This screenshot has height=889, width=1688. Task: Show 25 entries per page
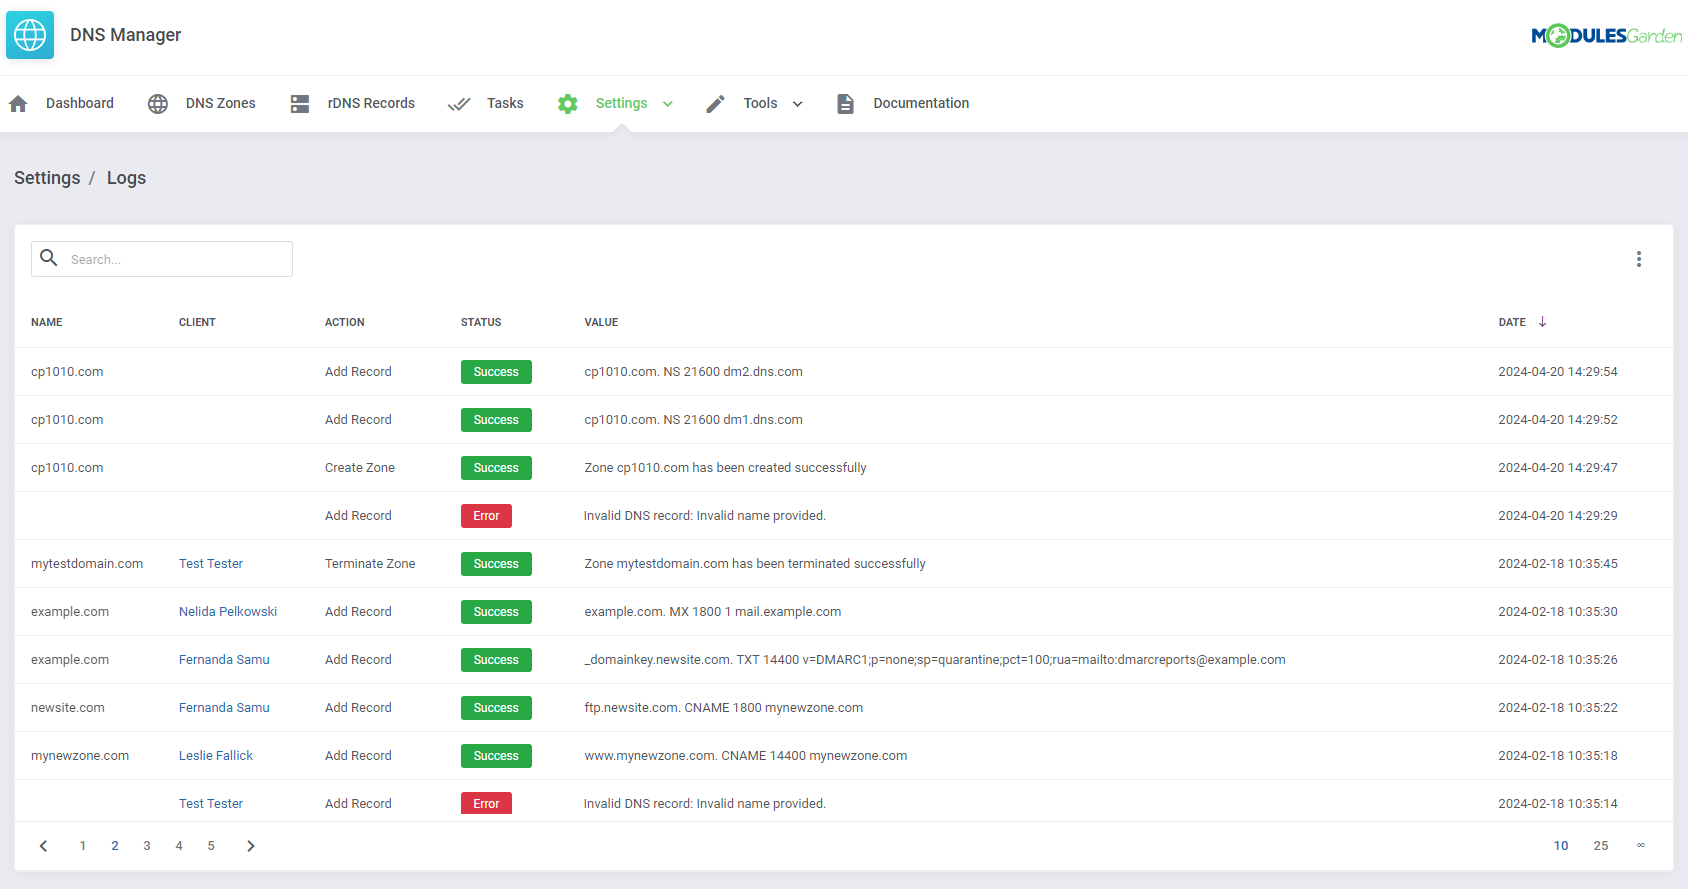click(1600, 846)
